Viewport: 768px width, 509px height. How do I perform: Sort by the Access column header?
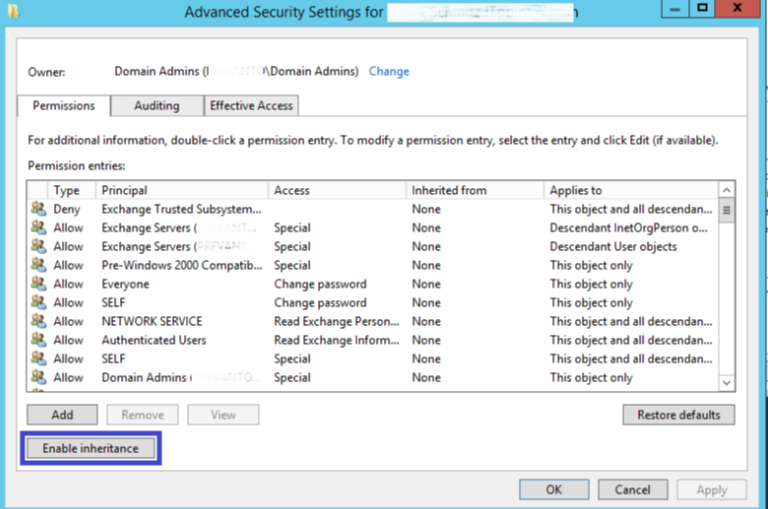coord(337,190)
